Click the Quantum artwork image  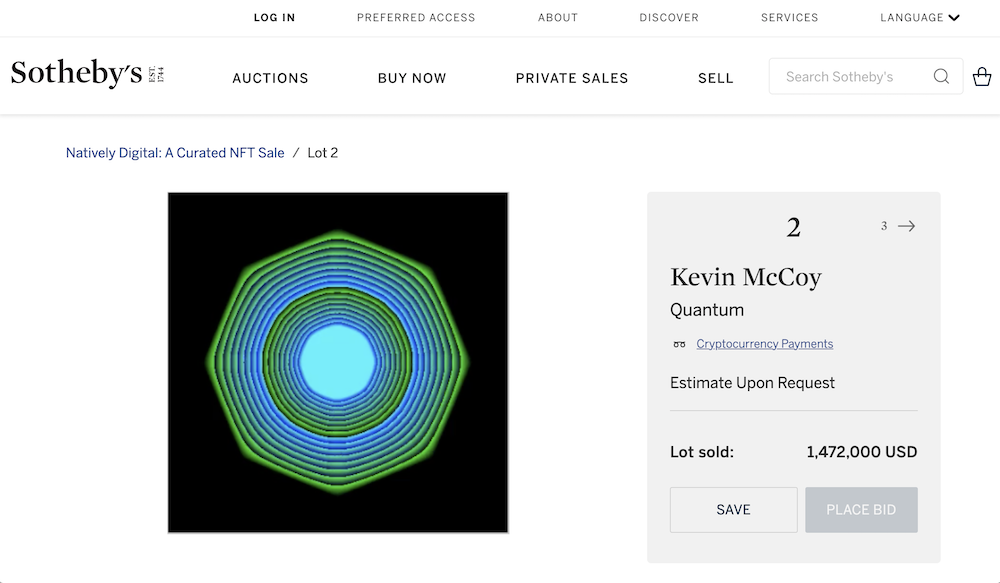(x=338, y=362)
